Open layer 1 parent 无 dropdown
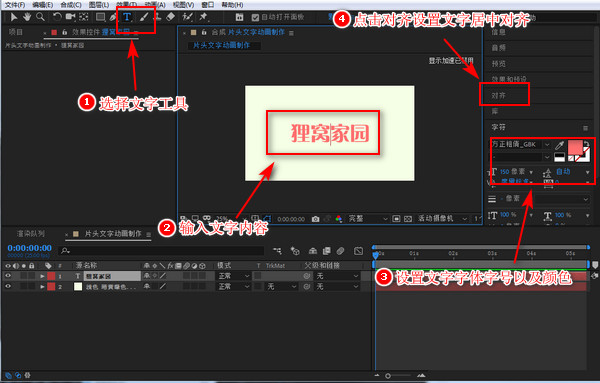 [337, 276]
